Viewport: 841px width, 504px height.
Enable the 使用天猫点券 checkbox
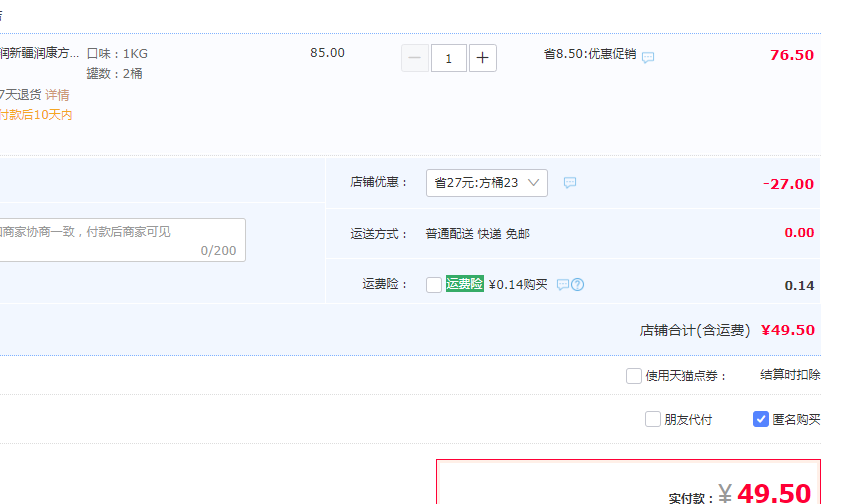click(x=633, y=376)
